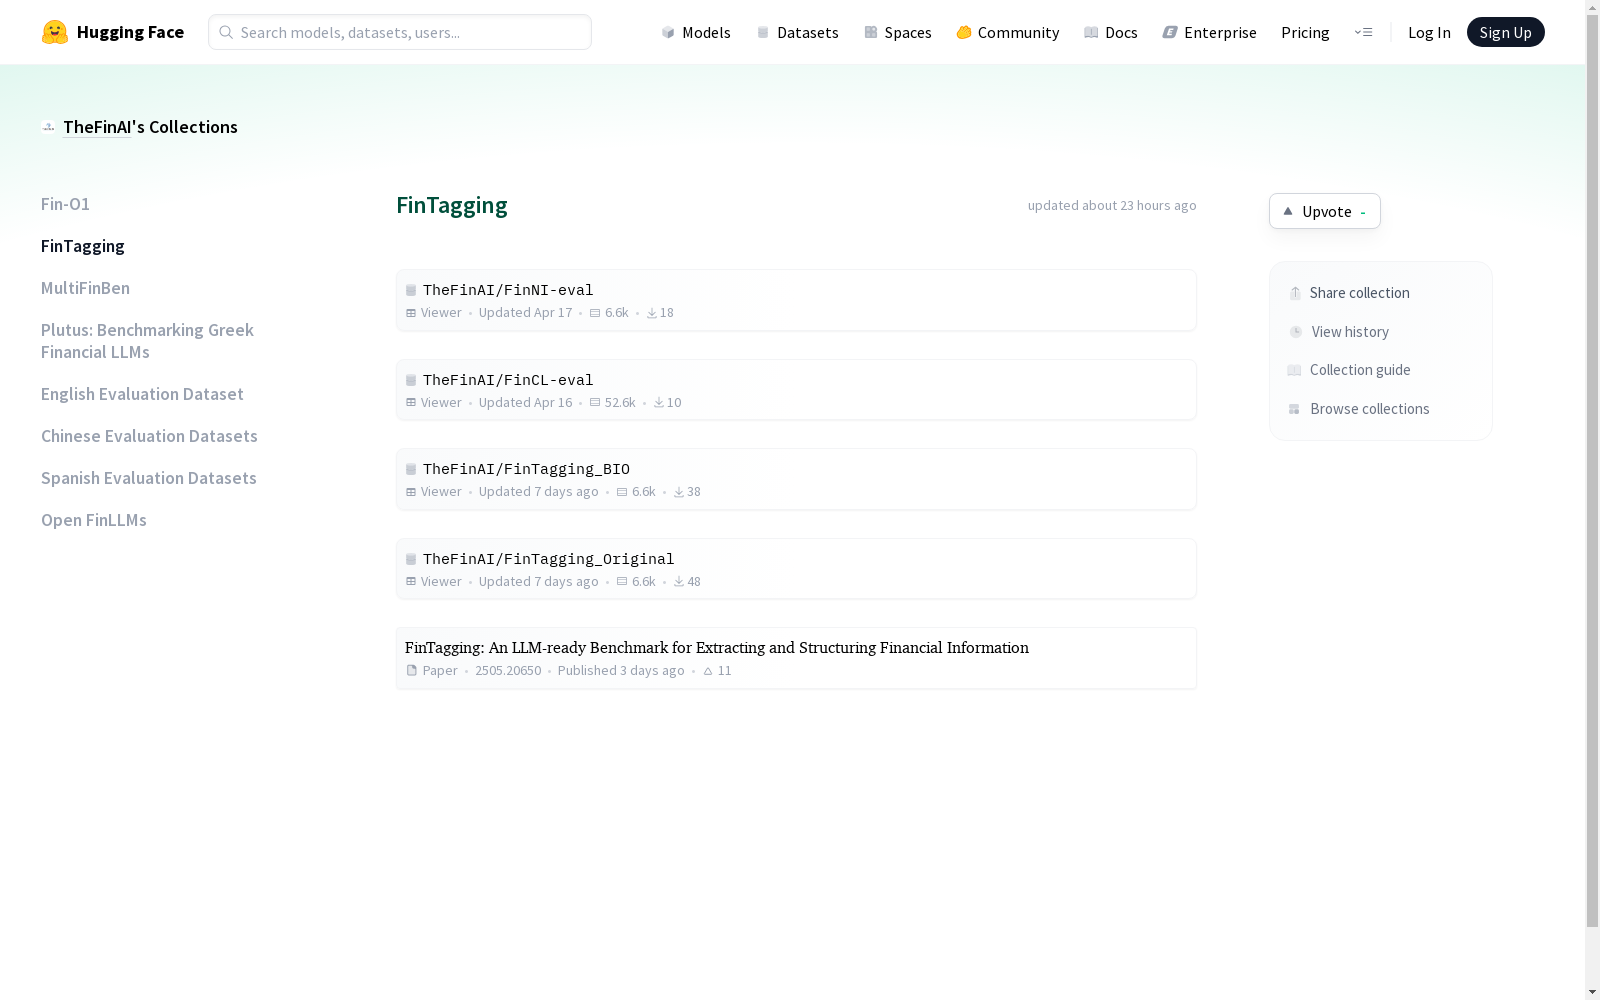The image size is (1600, 1000).
Task: Click the Community yellow icon
Action: (964, 32)
